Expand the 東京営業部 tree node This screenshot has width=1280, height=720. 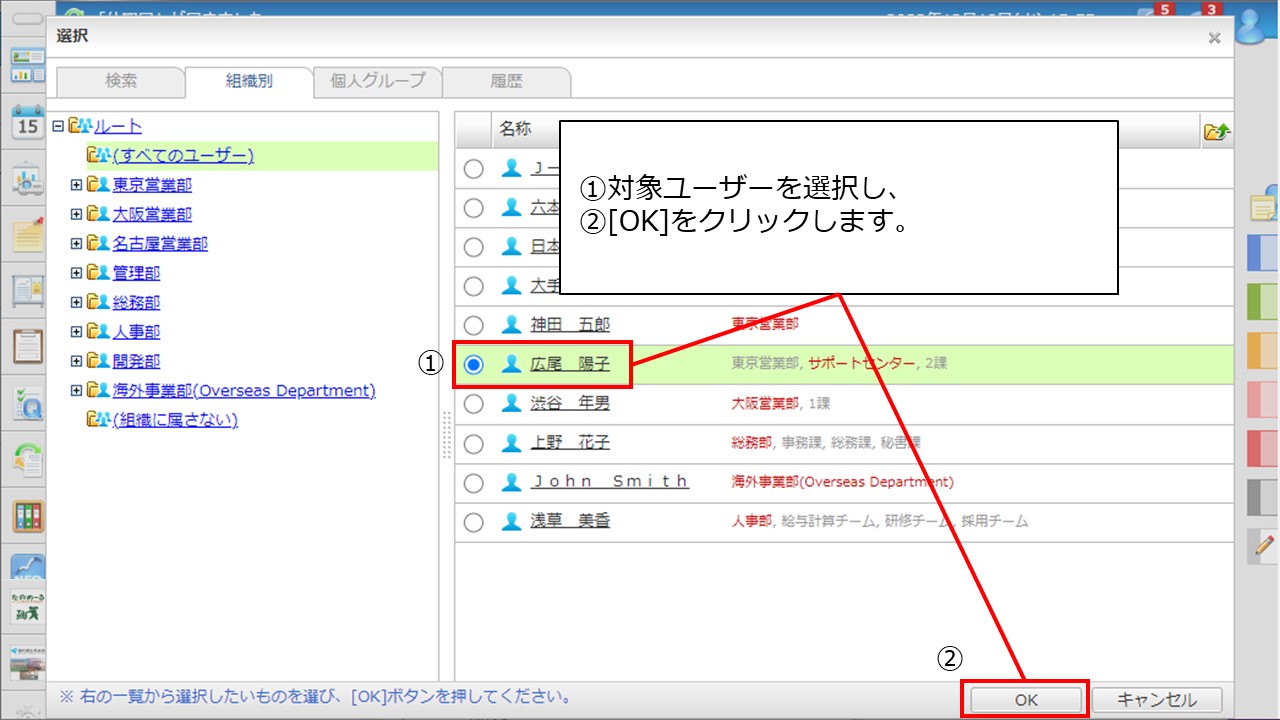pyautogui.click(x=76, y=185)
